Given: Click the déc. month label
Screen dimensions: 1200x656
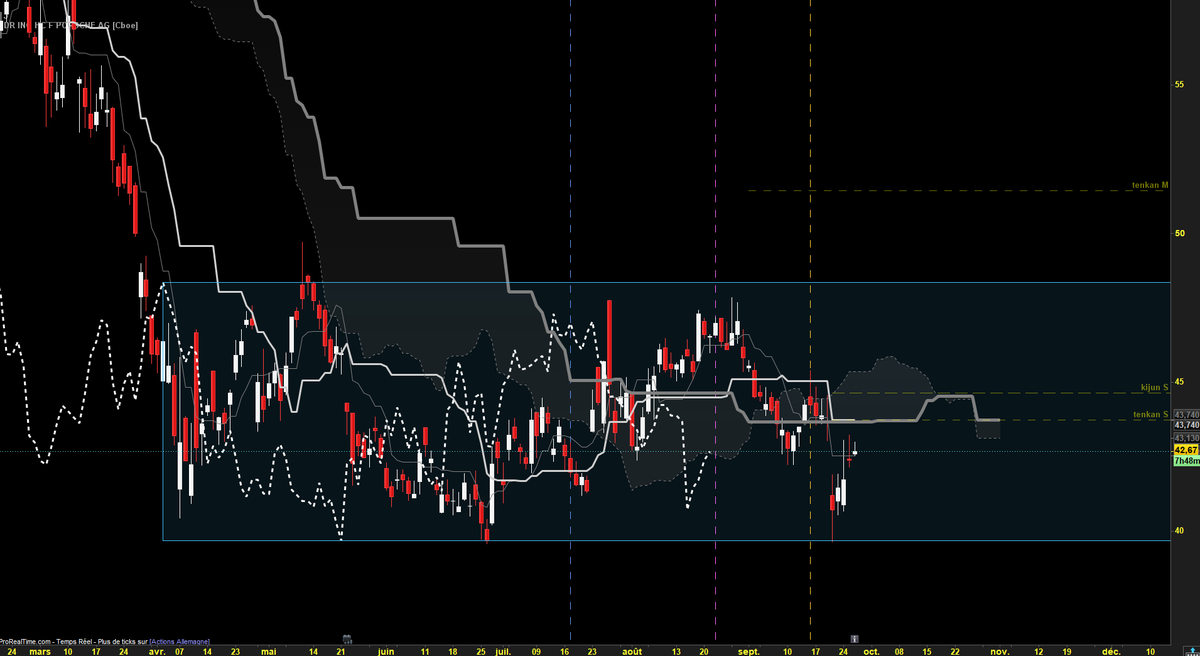Looking at the screenshot, I should click(1111, 651).
